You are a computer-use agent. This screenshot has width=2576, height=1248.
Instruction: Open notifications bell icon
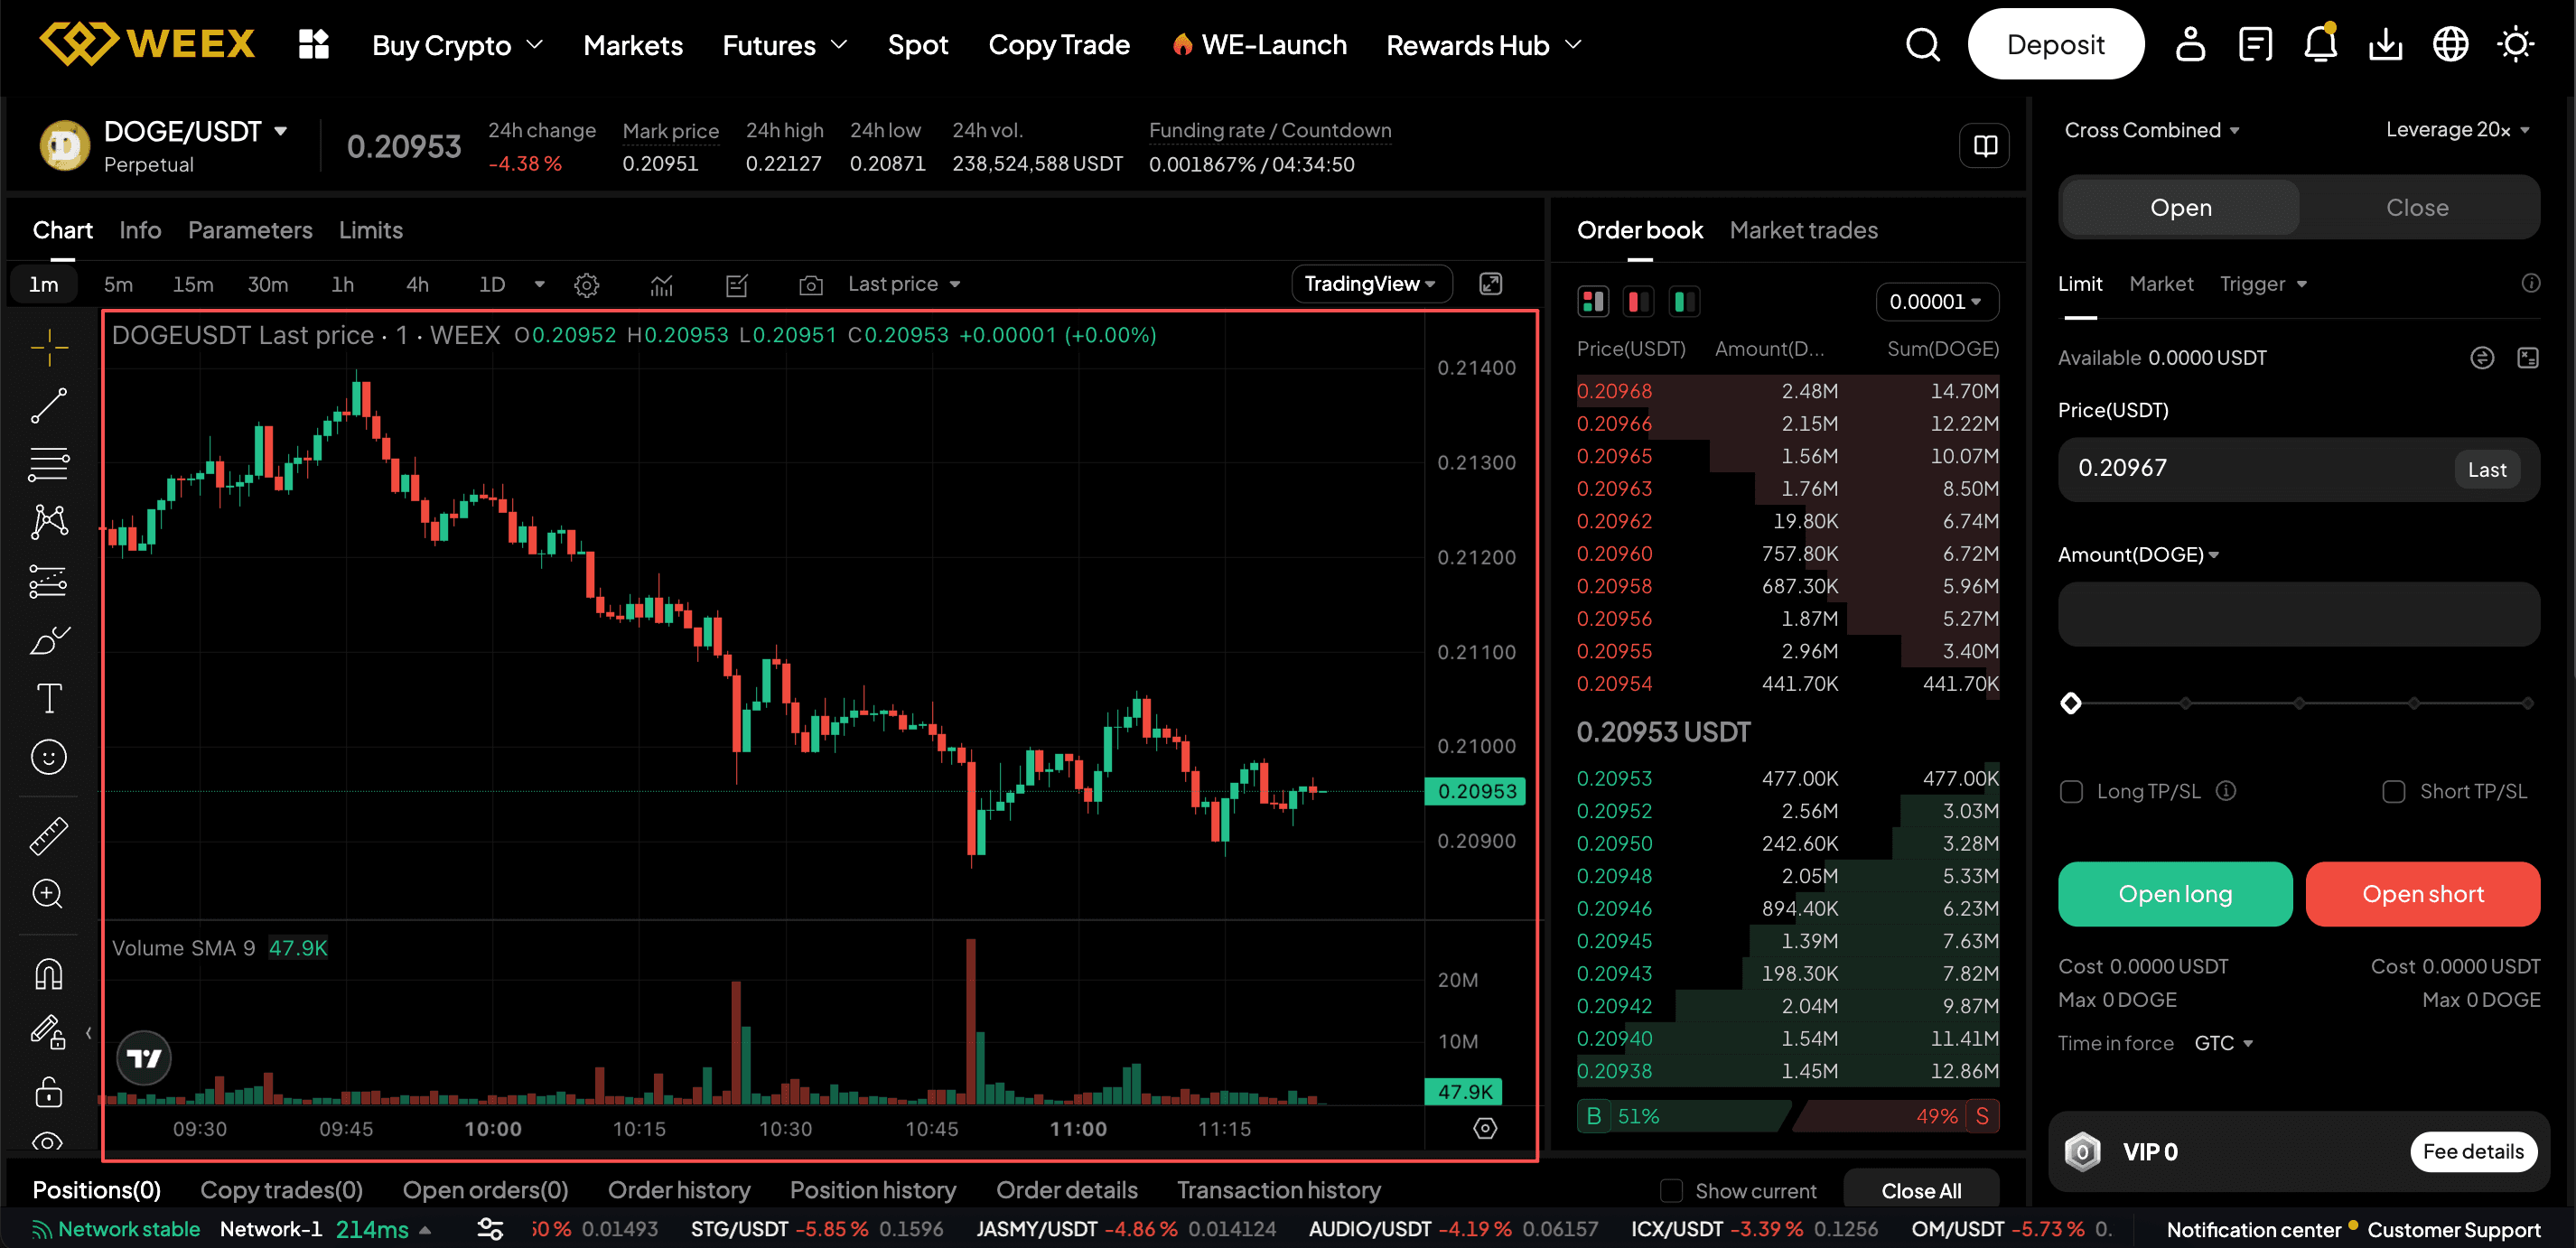[x=2320, y=45]
